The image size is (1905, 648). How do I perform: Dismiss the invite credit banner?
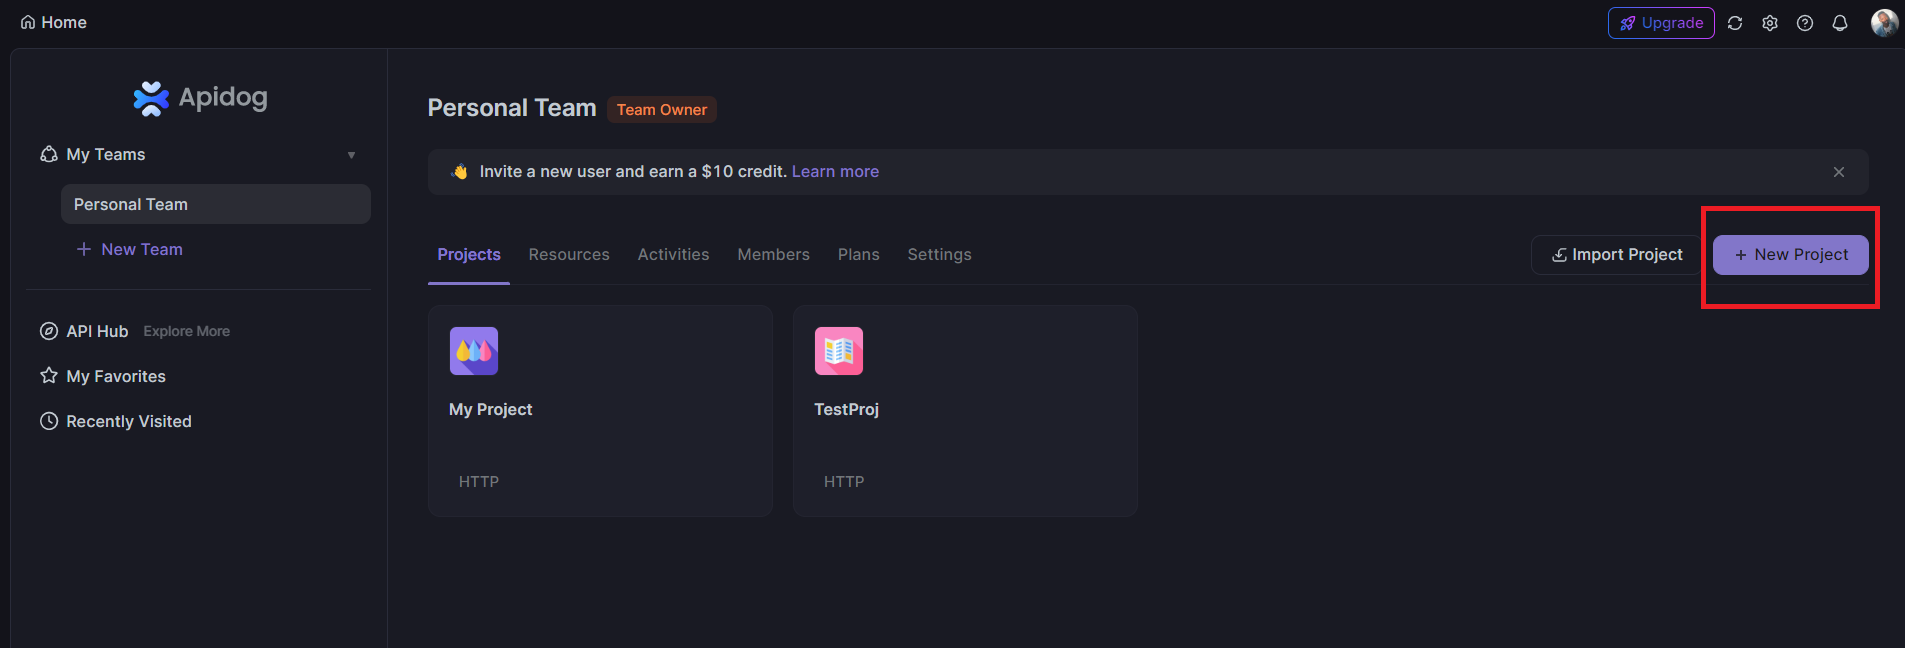point(1839,172)
